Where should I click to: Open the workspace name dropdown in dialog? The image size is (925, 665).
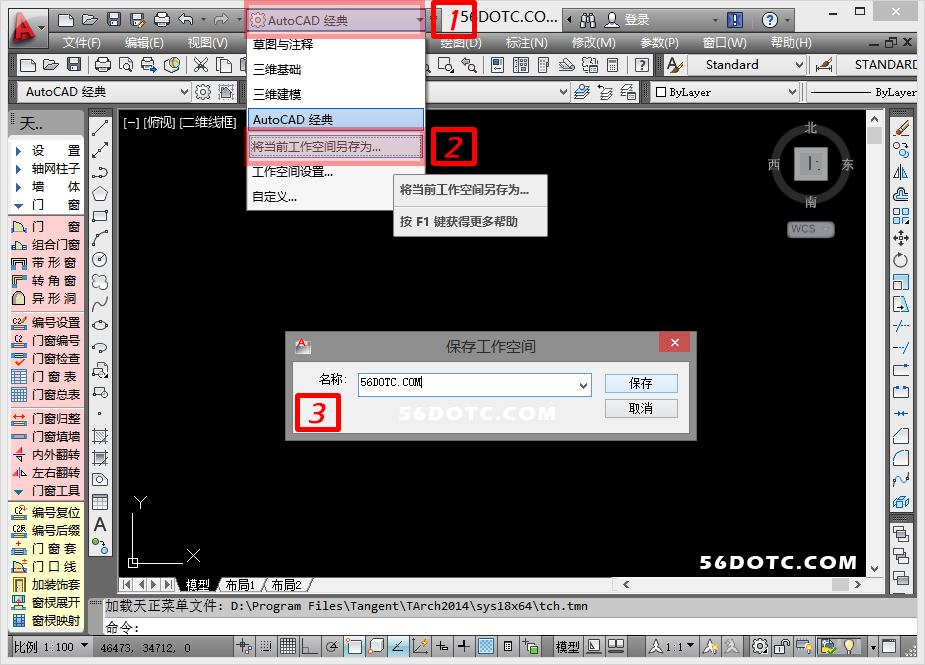coord(584,384)
